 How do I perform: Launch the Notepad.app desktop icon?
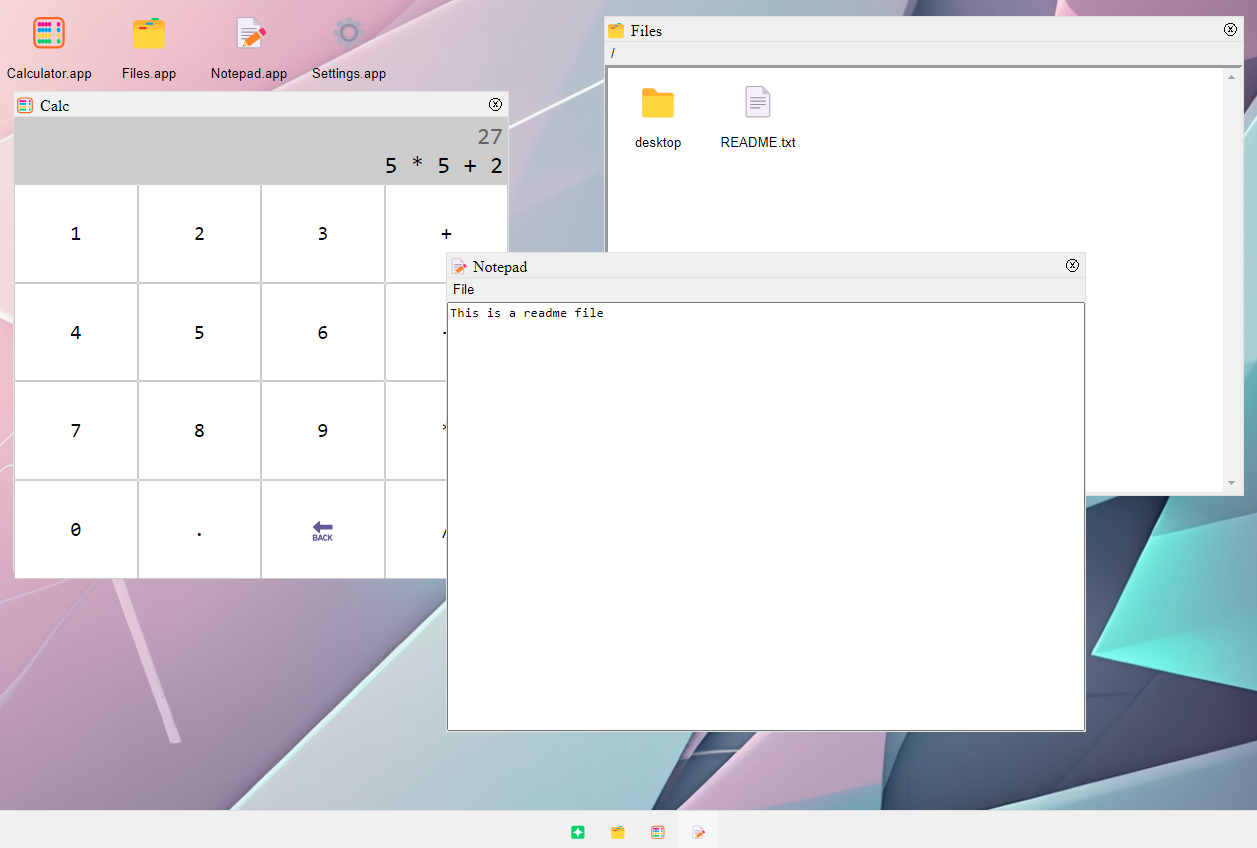tap(249, 33)
